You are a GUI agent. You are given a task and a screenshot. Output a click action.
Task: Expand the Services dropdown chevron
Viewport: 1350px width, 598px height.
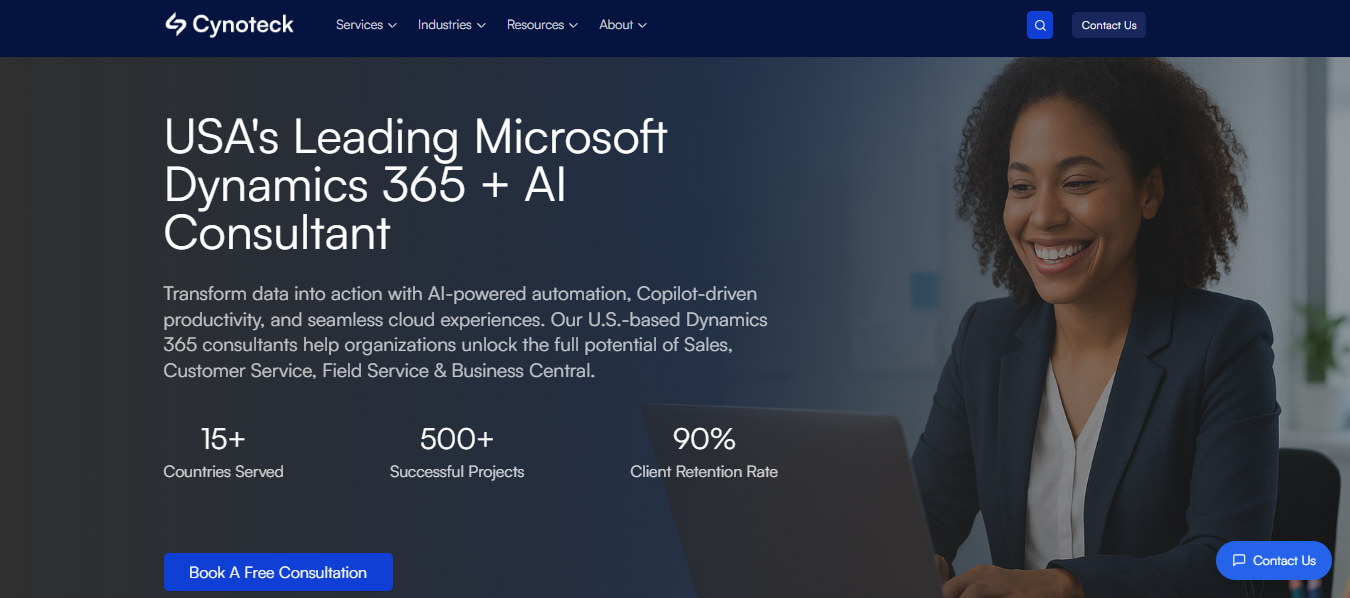(392, 25)
